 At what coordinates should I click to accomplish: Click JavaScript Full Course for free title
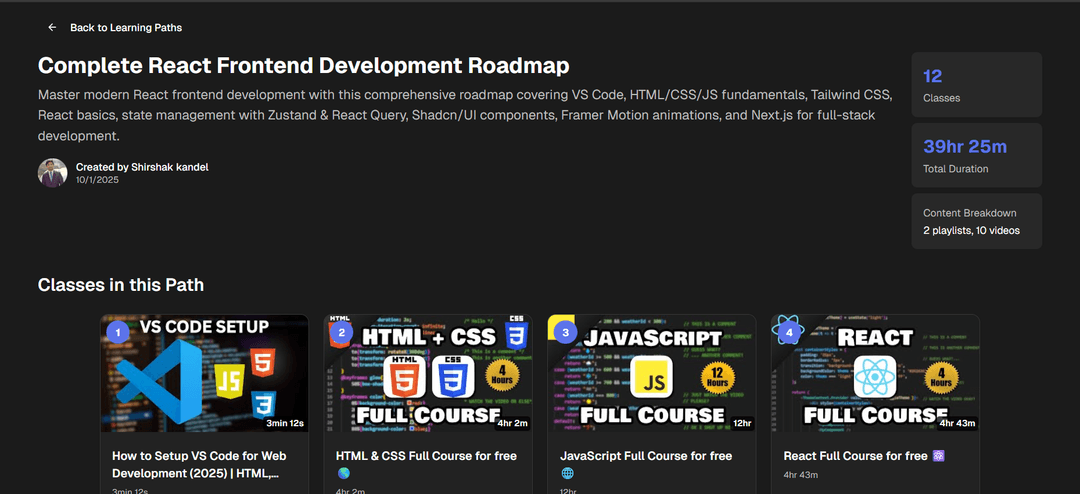(646, 456)
